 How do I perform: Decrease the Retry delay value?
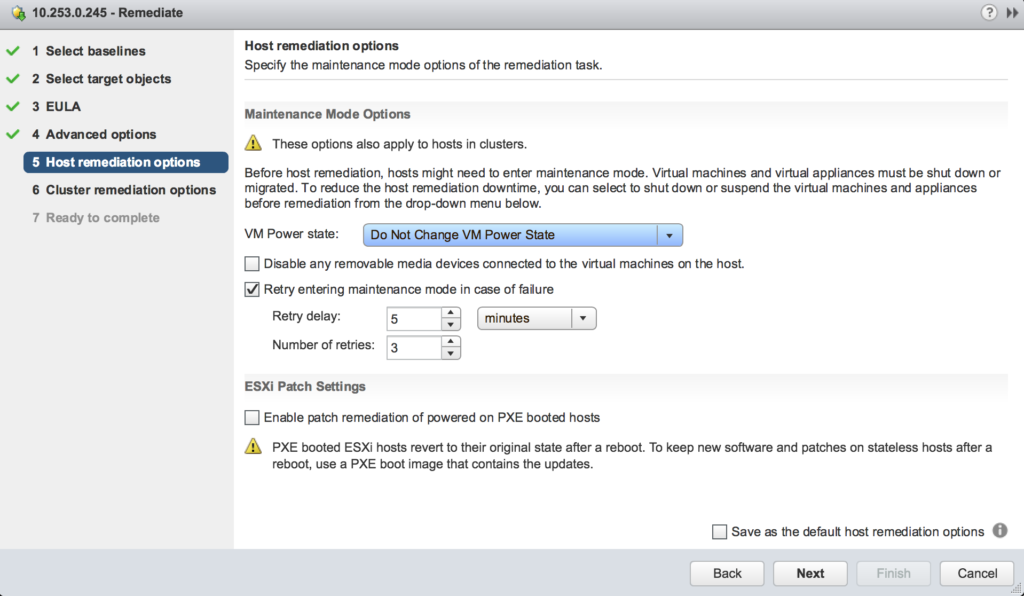pos(451,324)
